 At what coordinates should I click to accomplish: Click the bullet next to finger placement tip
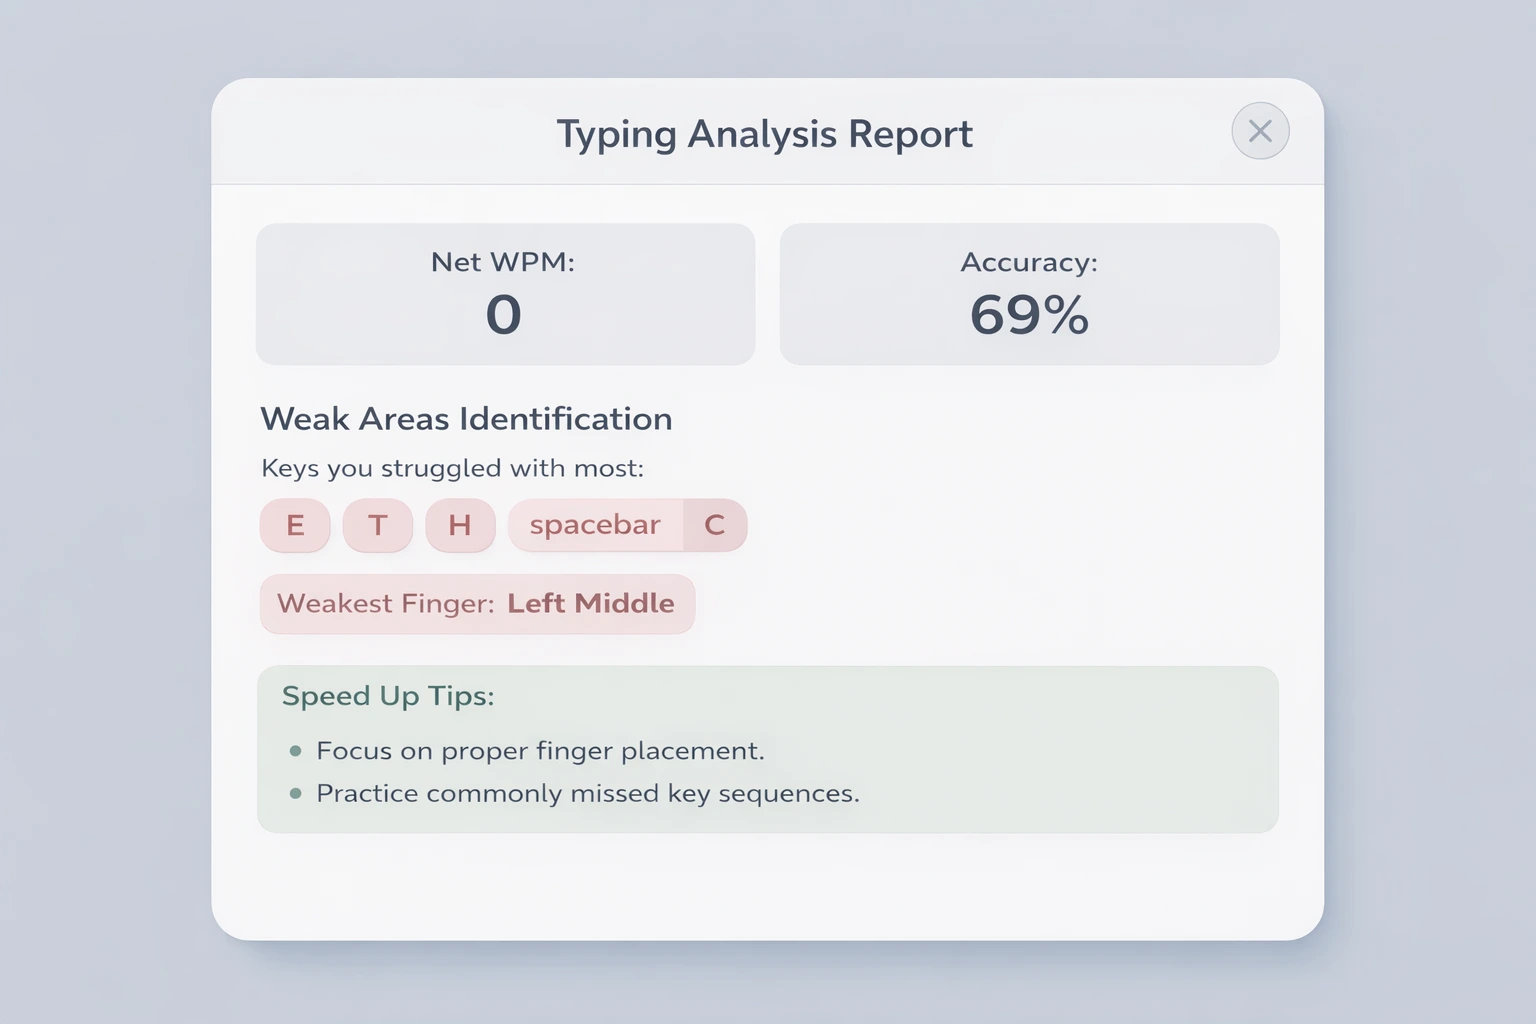tap(296, 748)
